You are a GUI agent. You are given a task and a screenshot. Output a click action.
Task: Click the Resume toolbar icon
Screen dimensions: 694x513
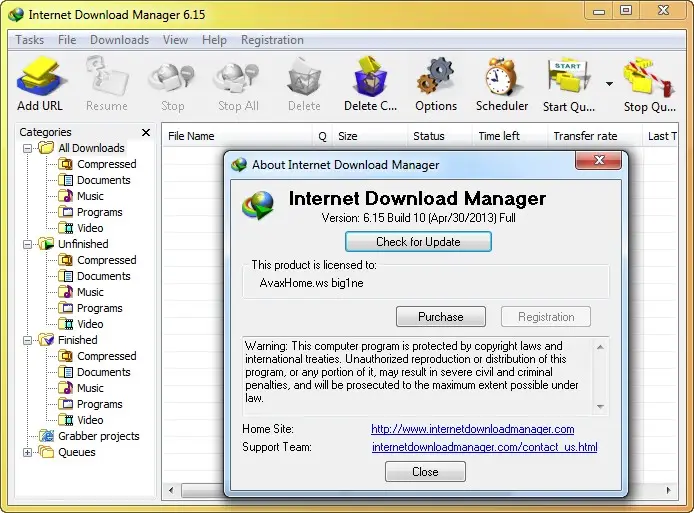[x=107, y=76]
